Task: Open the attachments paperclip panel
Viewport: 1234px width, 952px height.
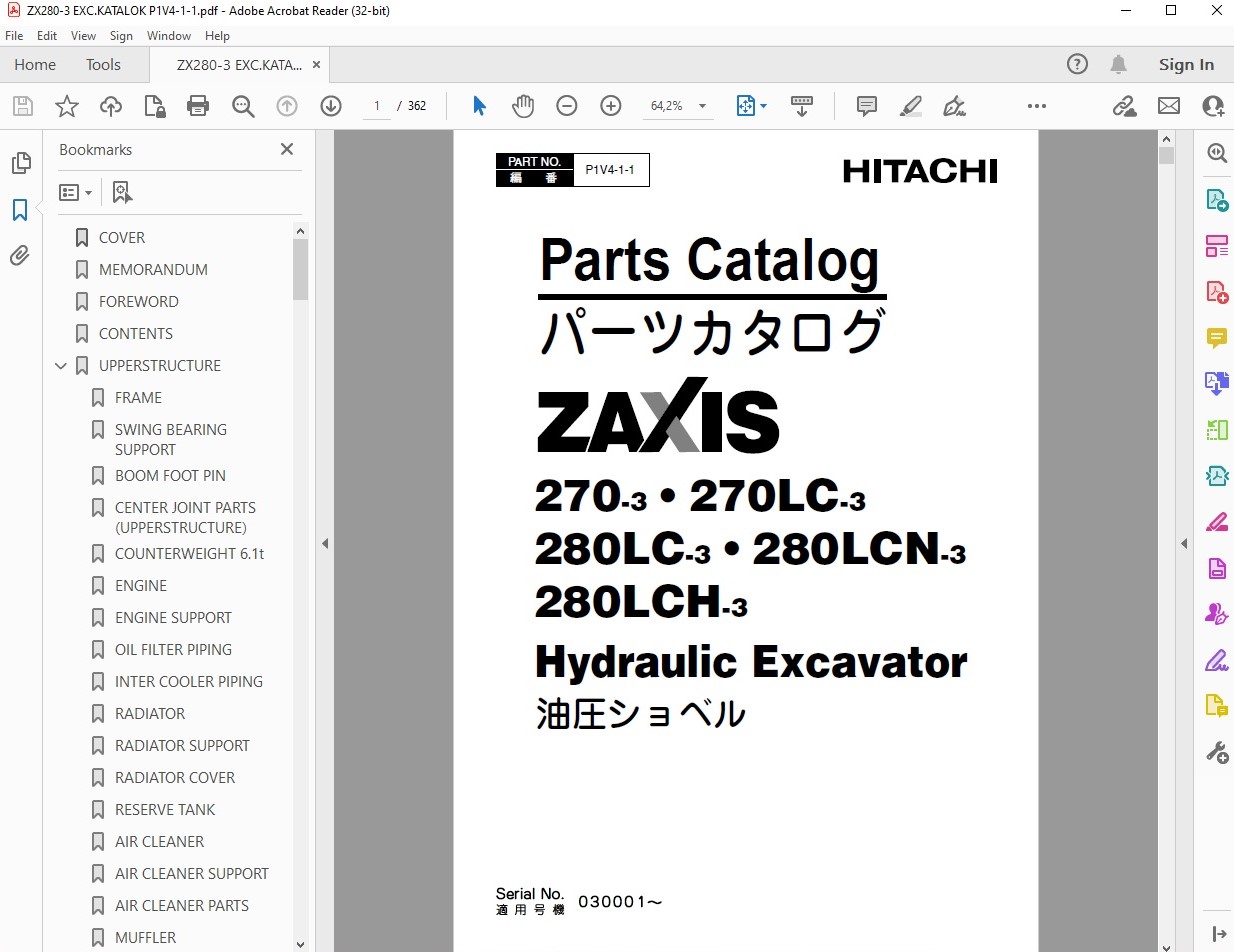Action: 20,256
